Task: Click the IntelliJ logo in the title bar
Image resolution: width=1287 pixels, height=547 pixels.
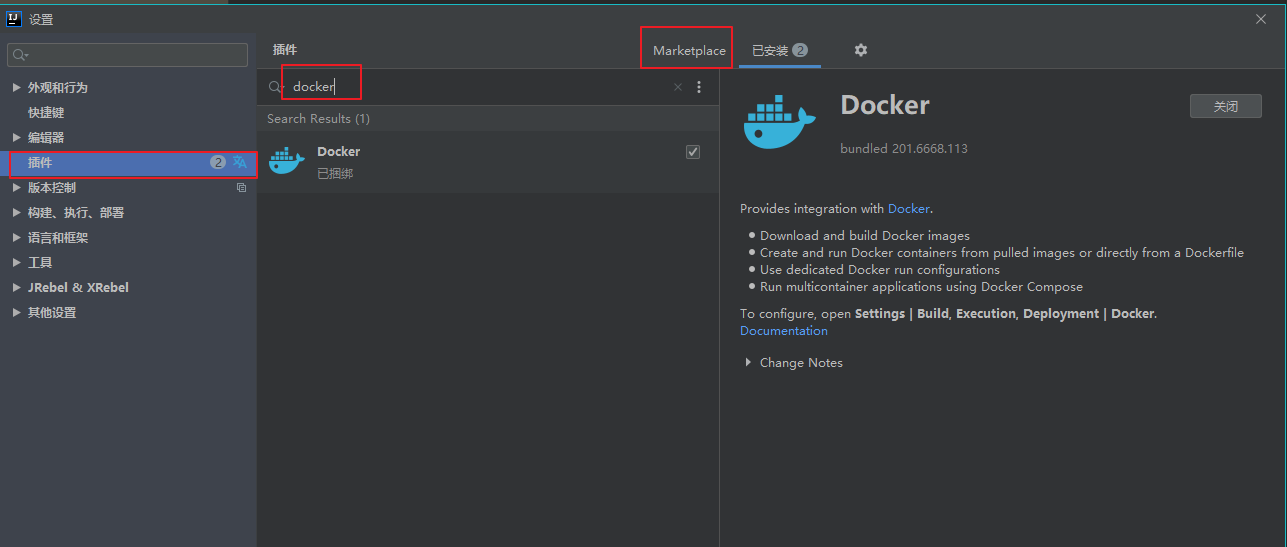Action: click(14, 19)
